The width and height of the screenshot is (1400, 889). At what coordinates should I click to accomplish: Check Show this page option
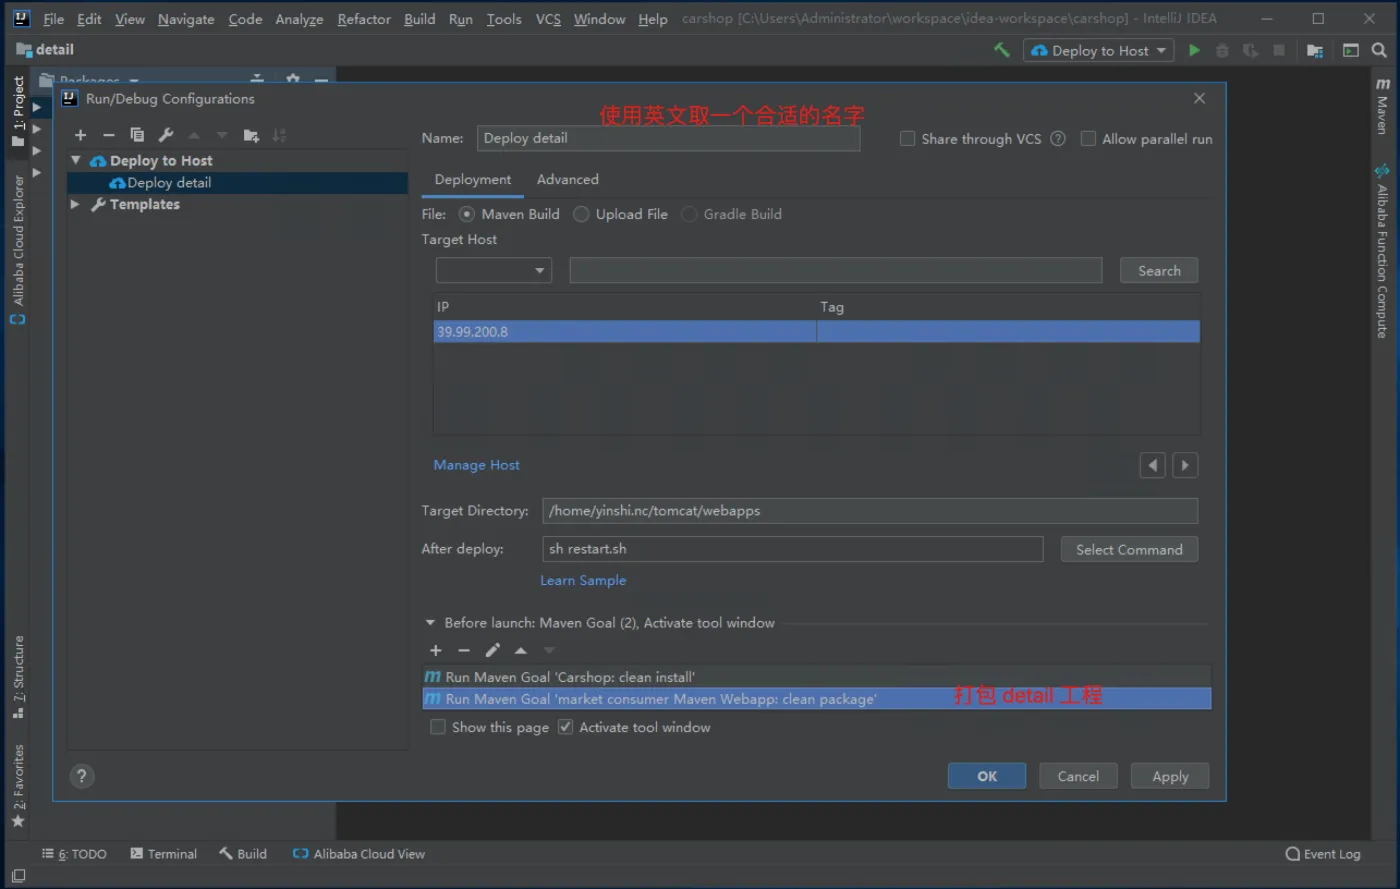(x=438, y=727)
